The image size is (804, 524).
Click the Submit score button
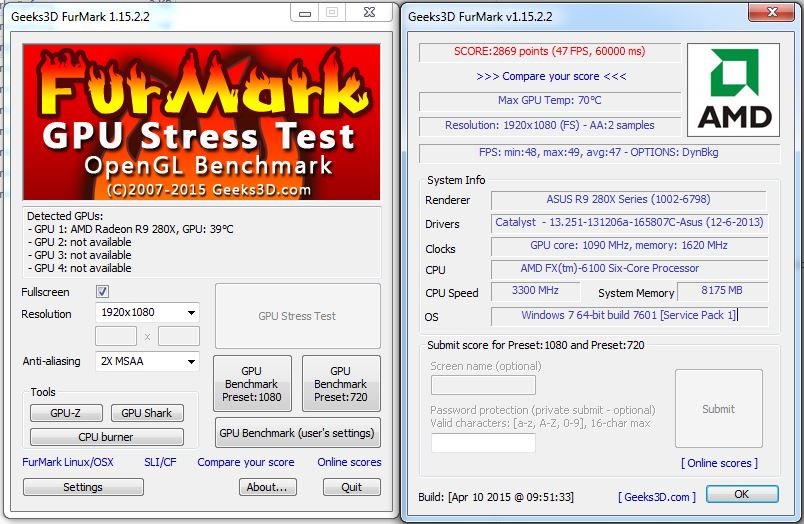click(719, 409)
